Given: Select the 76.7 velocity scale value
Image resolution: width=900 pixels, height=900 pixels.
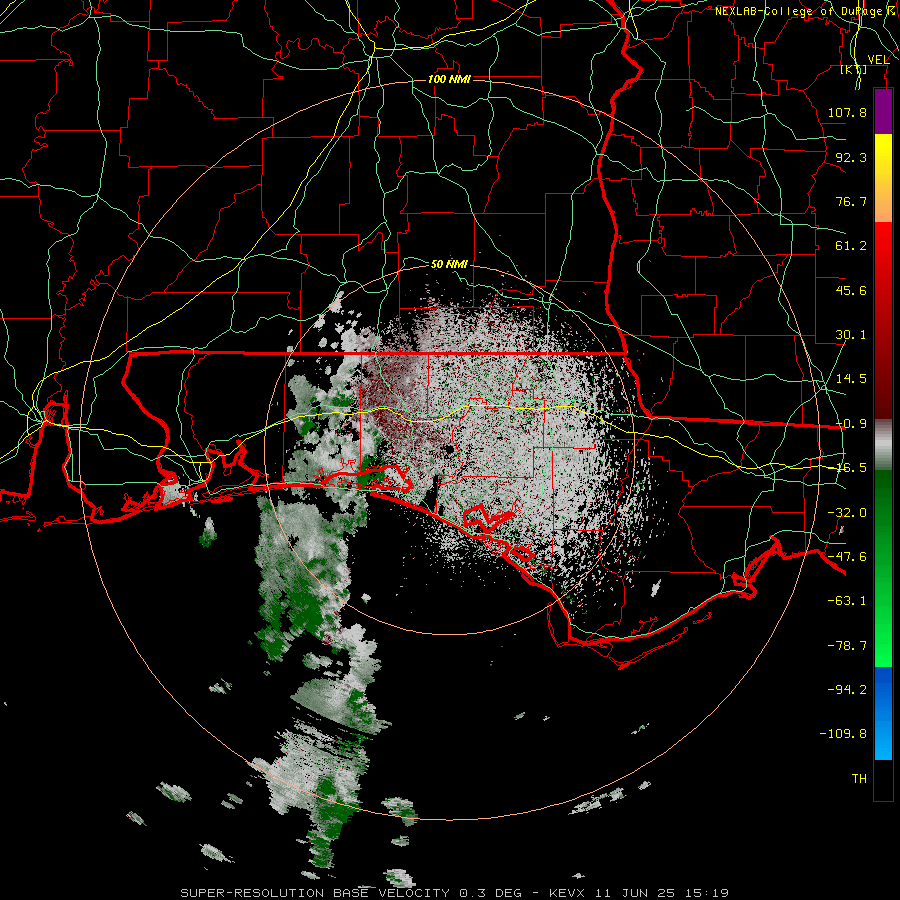Looking at the screenshot, I should coord(851,201).
